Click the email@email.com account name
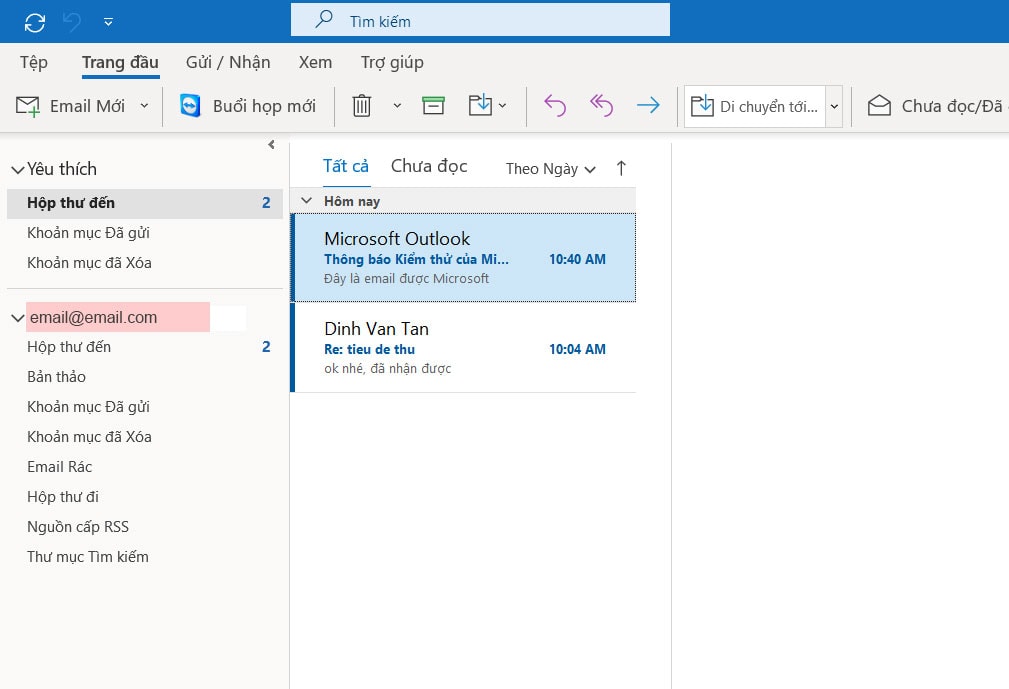Viewport: 1009px width, 689px height. (x=93, y=317)
